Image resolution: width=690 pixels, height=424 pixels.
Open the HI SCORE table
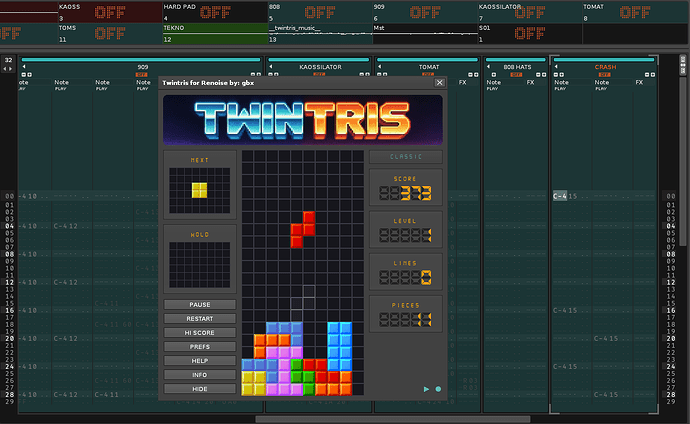click(200, 333)
